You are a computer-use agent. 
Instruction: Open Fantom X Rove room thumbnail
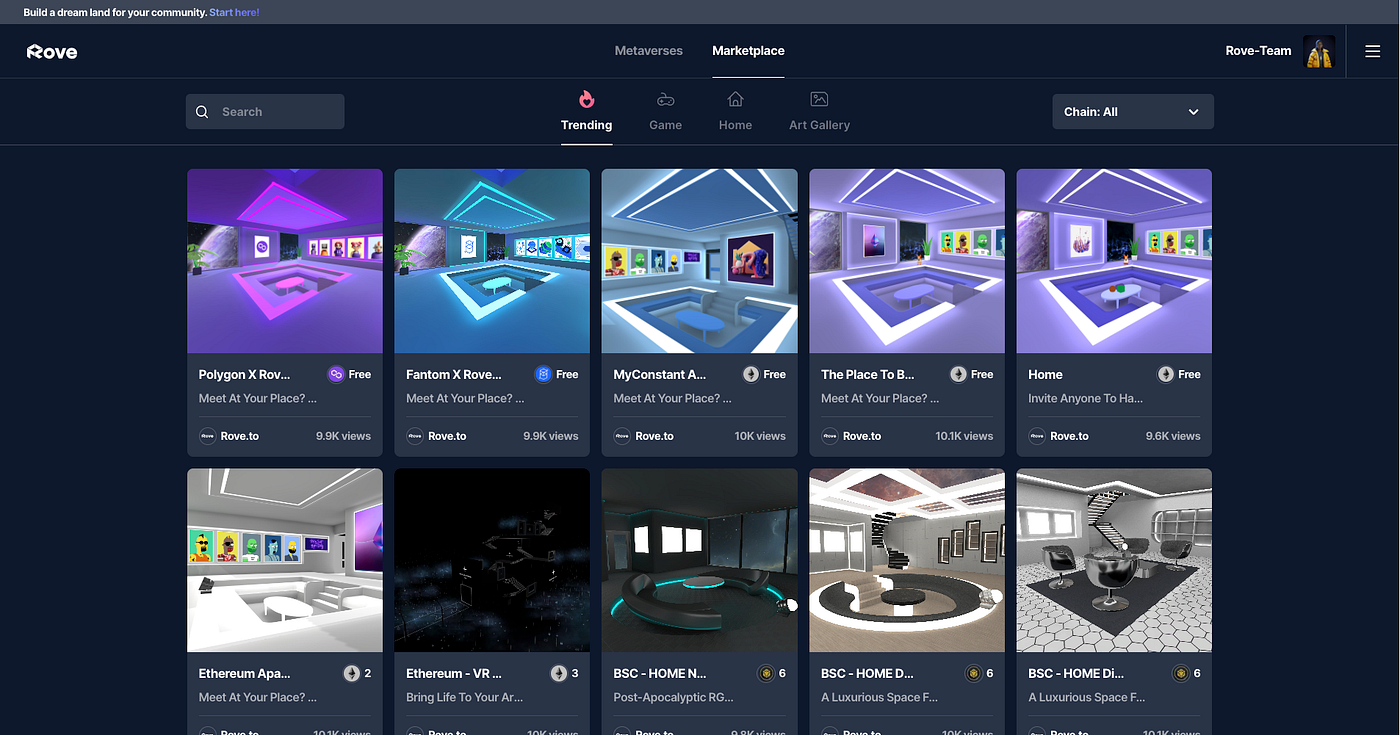click(x=492, y=261)
